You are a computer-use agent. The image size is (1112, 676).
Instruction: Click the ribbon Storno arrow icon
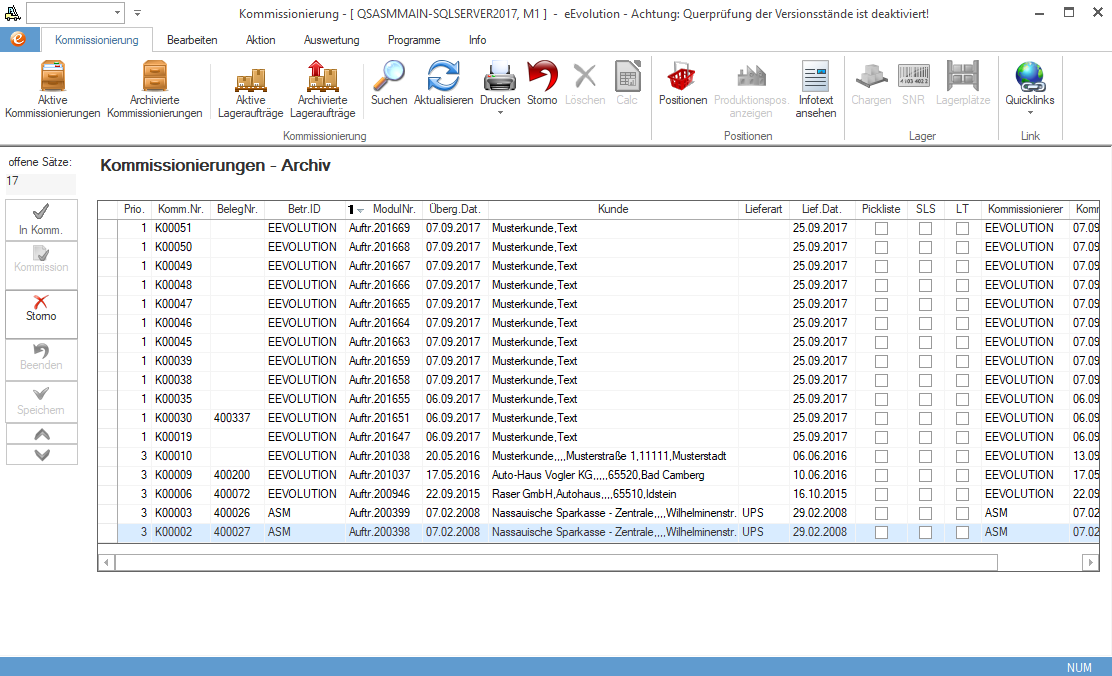[542, 76]
